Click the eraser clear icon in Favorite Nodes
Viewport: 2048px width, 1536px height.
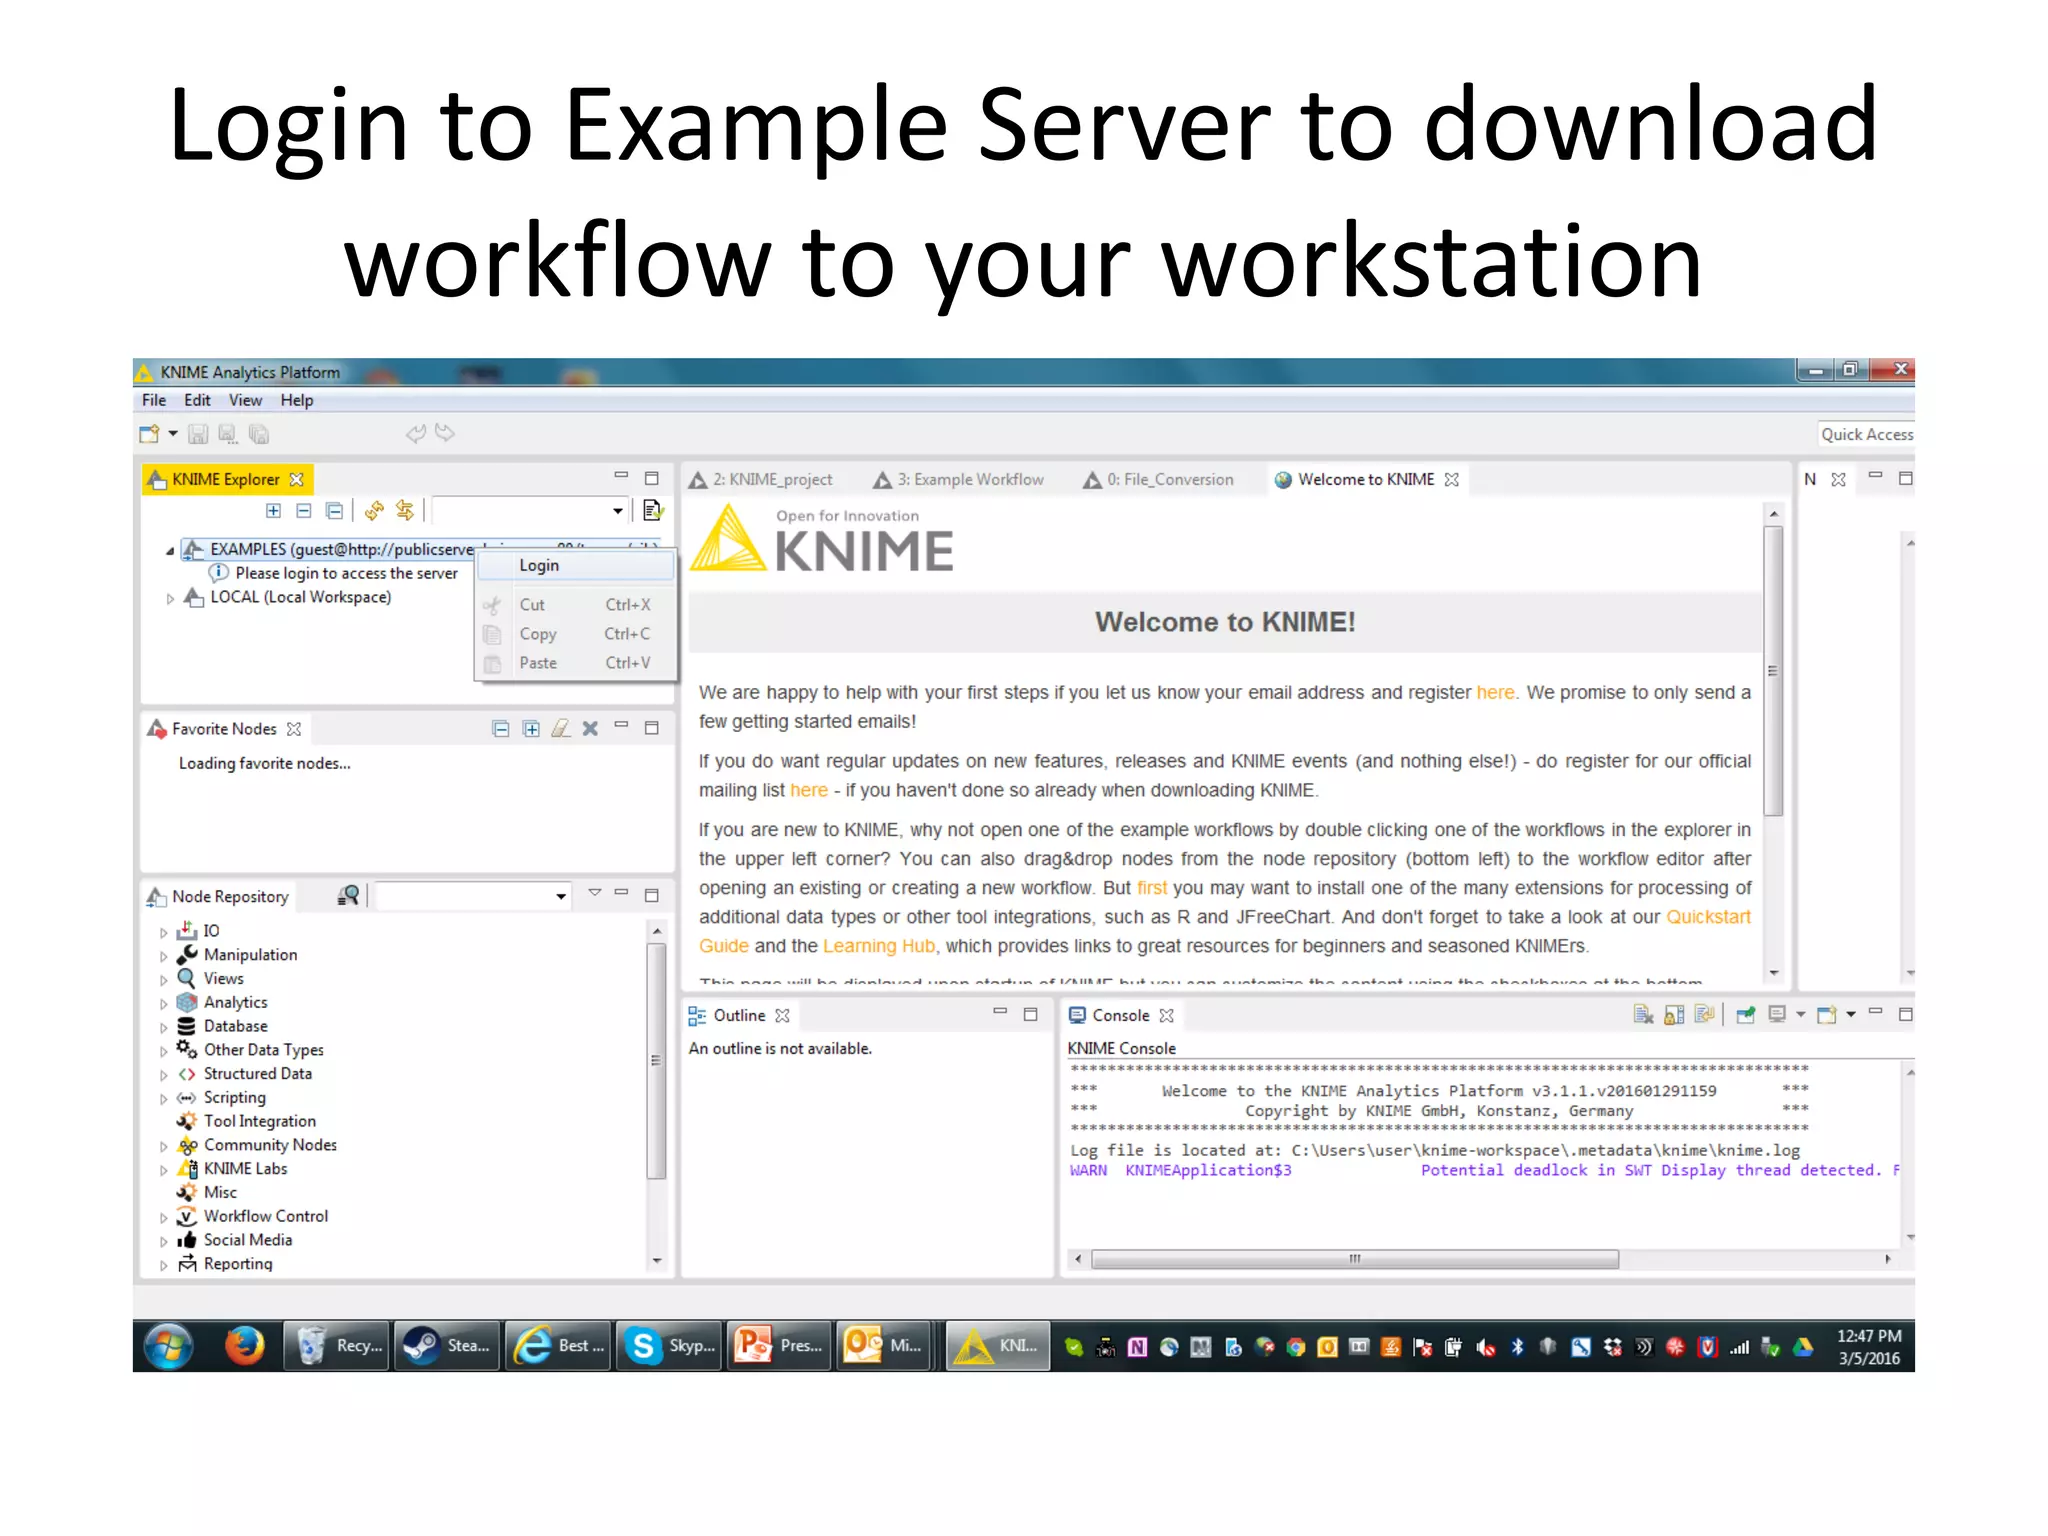pyautogui.click(x=561, y=729)
